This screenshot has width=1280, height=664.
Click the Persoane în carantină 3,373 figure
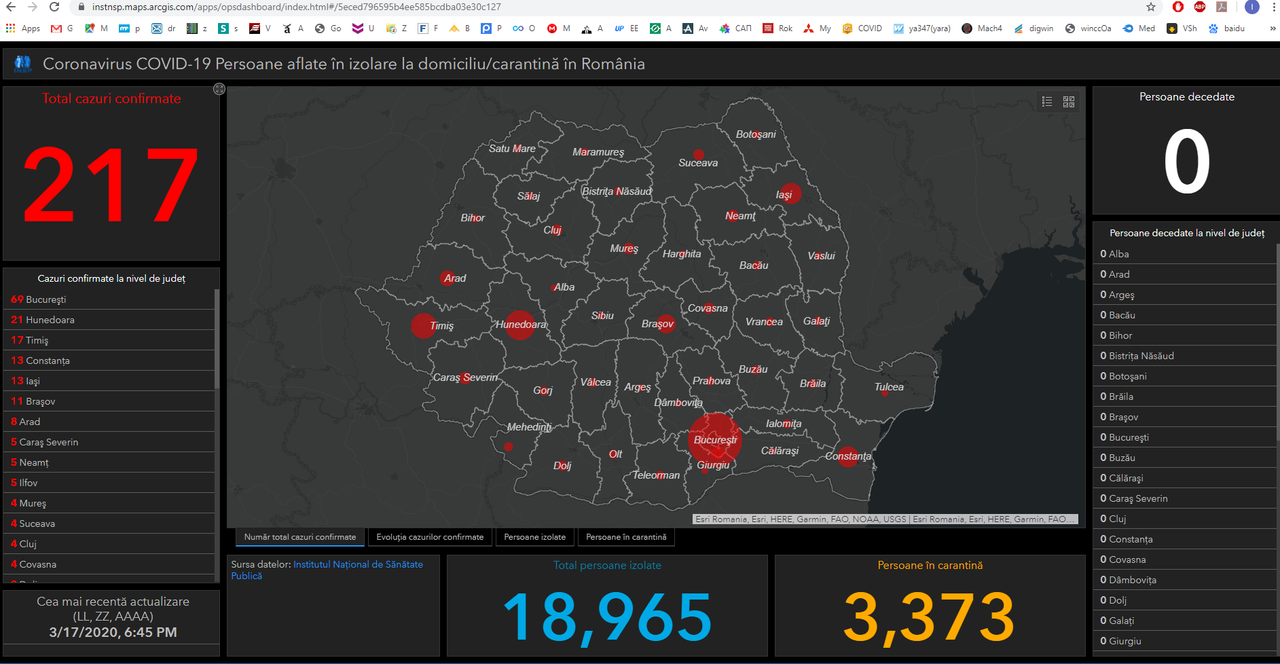coord(930,616)
